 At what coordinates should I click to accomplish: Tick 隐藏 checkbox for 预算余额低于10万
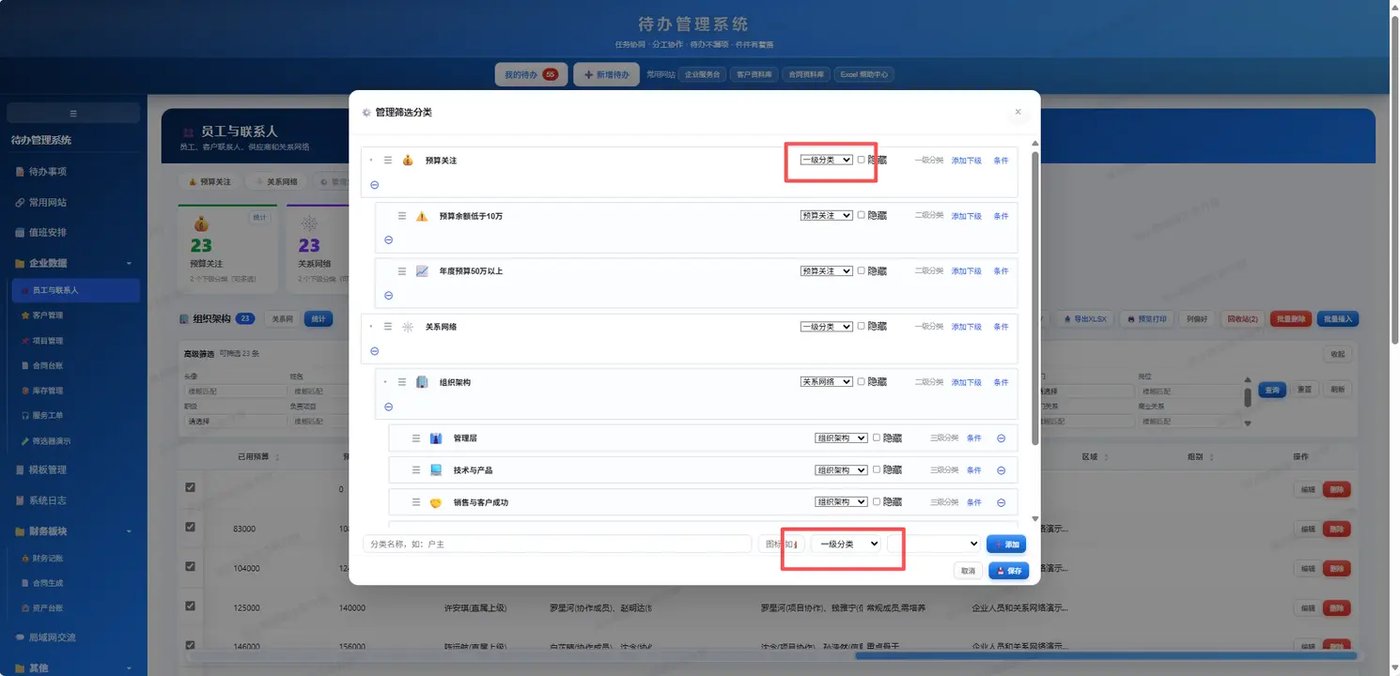tap(861, 216)
